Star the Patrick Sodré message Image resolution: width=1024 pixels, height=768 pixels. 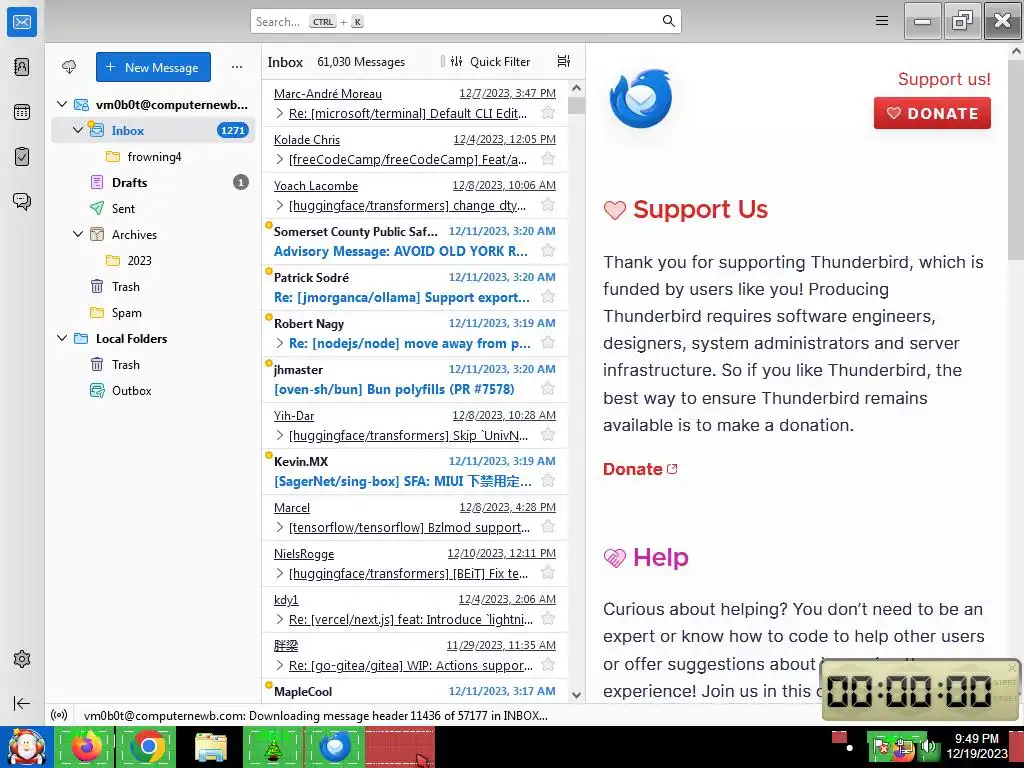coord(549,297)
